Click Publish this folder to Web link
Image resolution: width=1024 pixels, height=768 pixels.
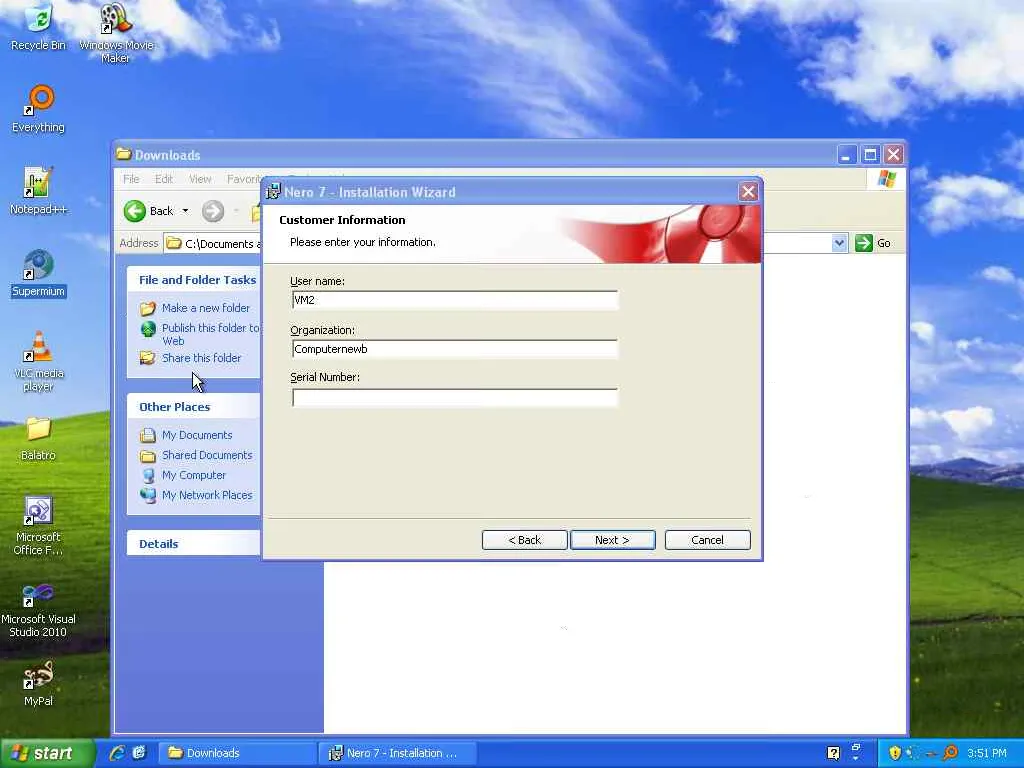coord(210,334)
